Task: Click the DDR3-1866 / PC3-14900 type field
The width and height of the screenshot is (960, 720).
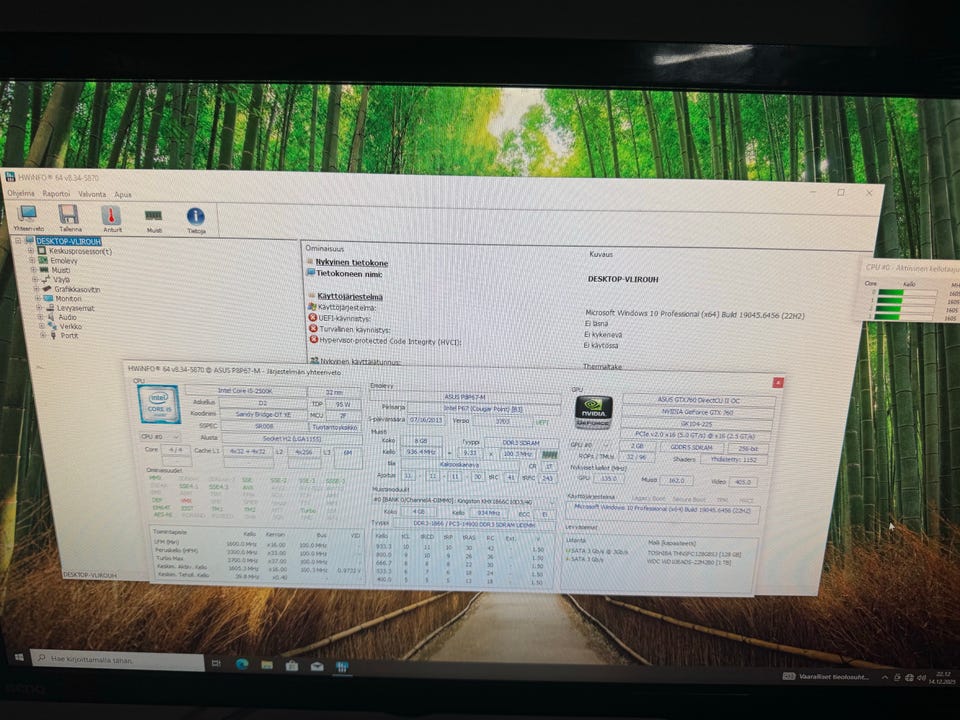Action: [x=473, y=524]
